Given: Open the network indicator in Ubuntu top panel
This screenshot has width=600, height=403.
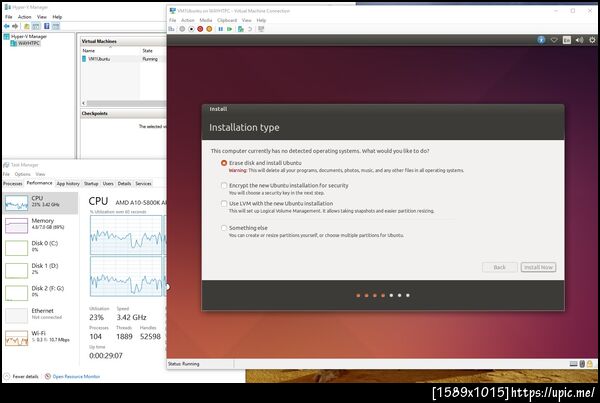Looking at the screenshot, I should pyautogui.click(x=554, y=40).
